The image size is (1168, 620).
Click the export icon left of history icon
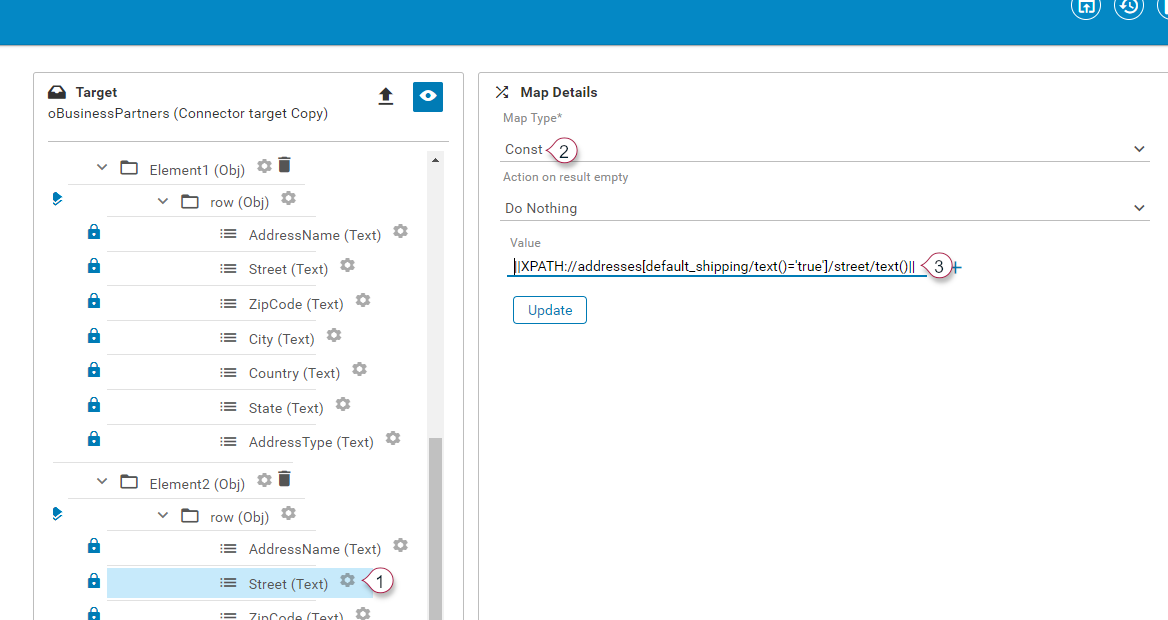(1086, 7)
